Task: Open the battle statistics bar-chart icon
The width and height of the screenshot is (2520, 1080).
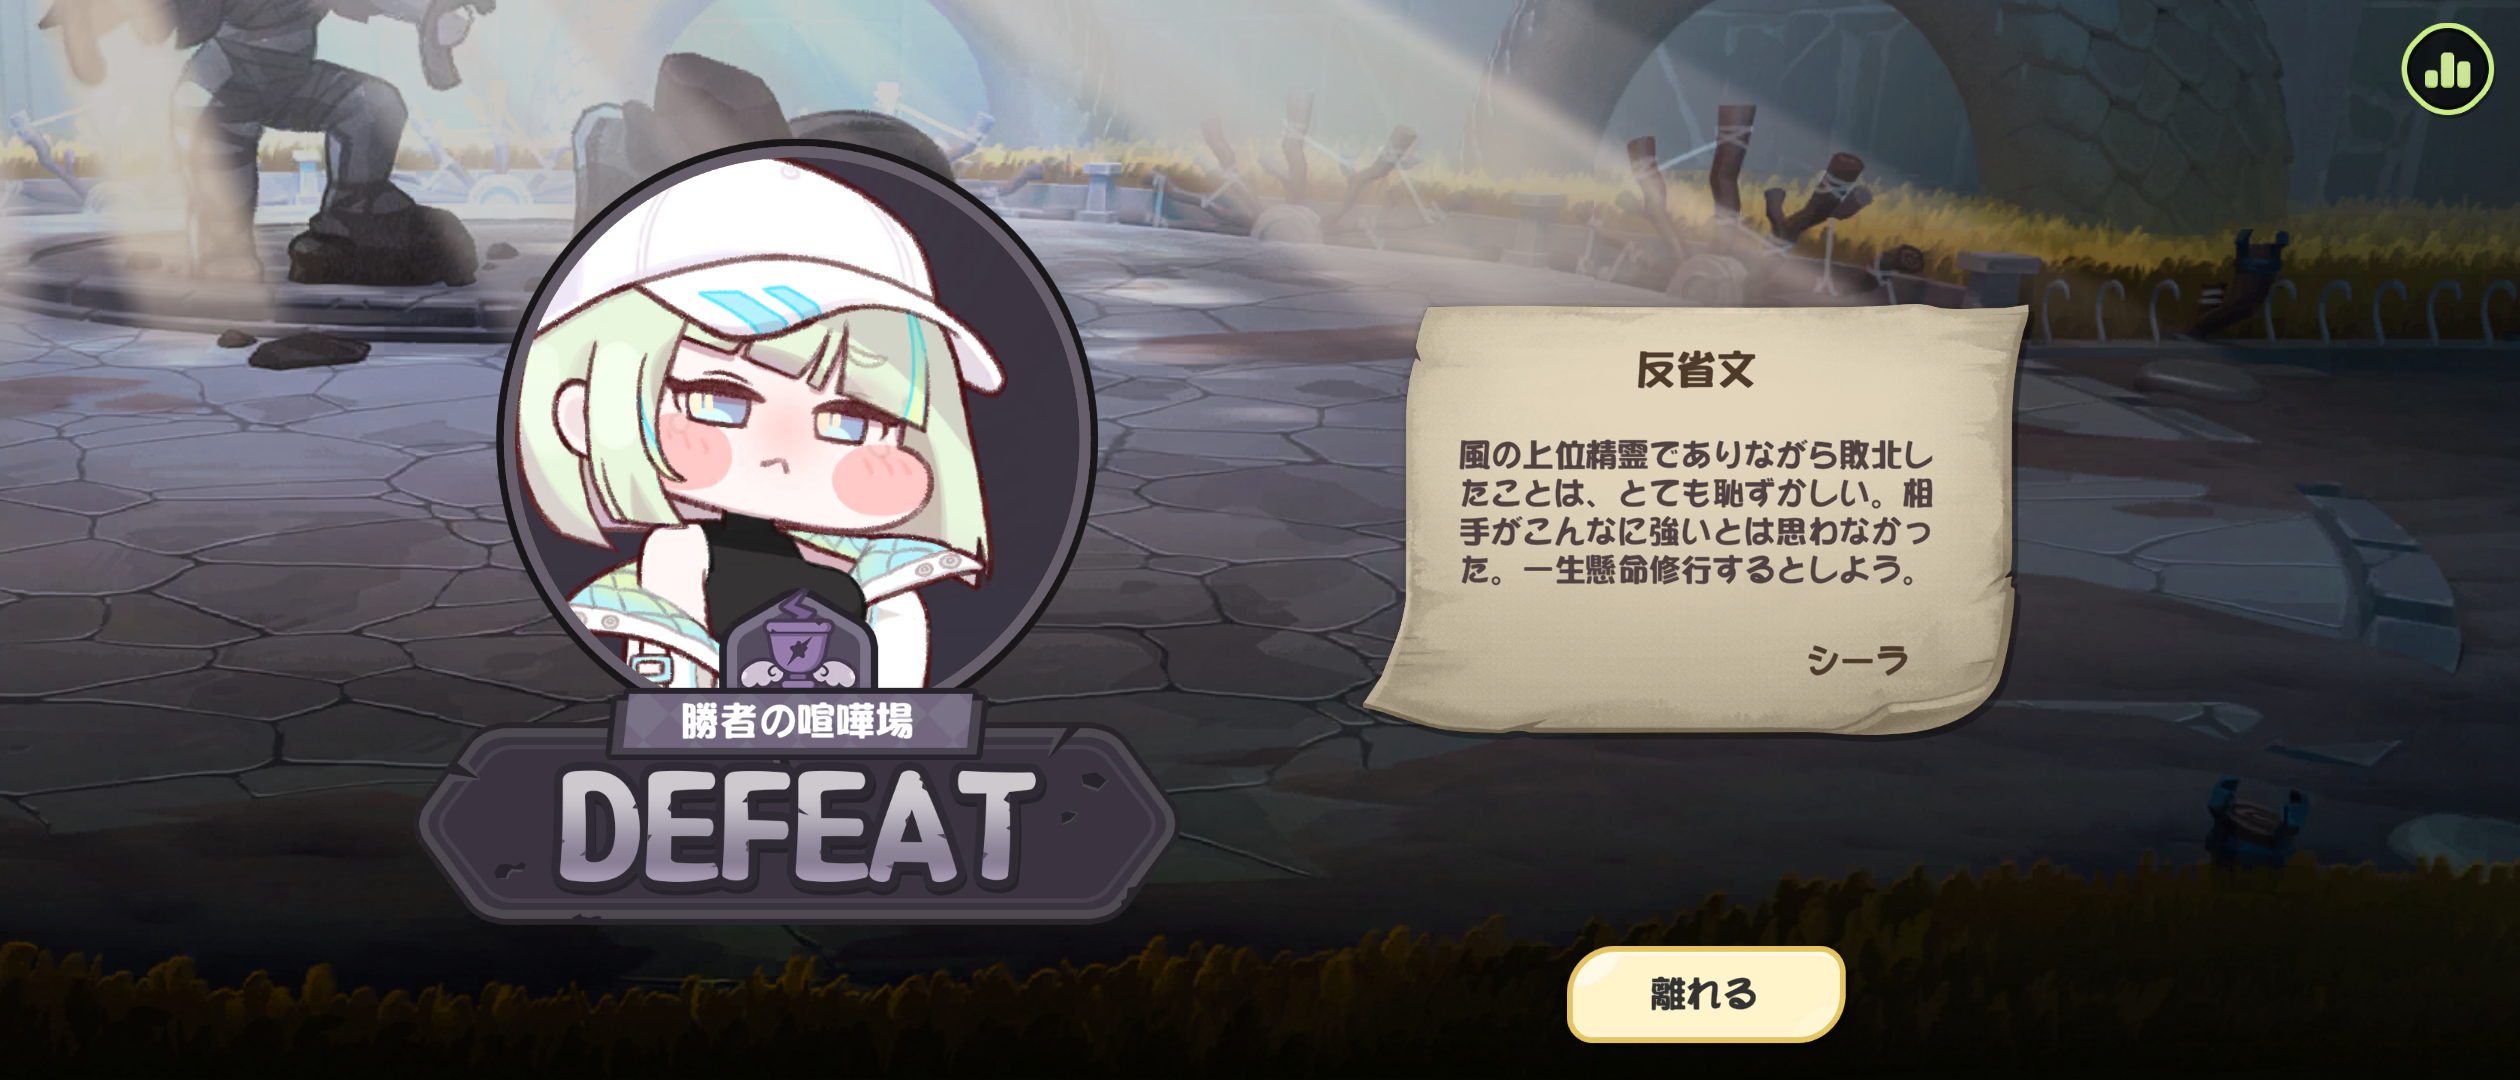Action: [2447, 69]
